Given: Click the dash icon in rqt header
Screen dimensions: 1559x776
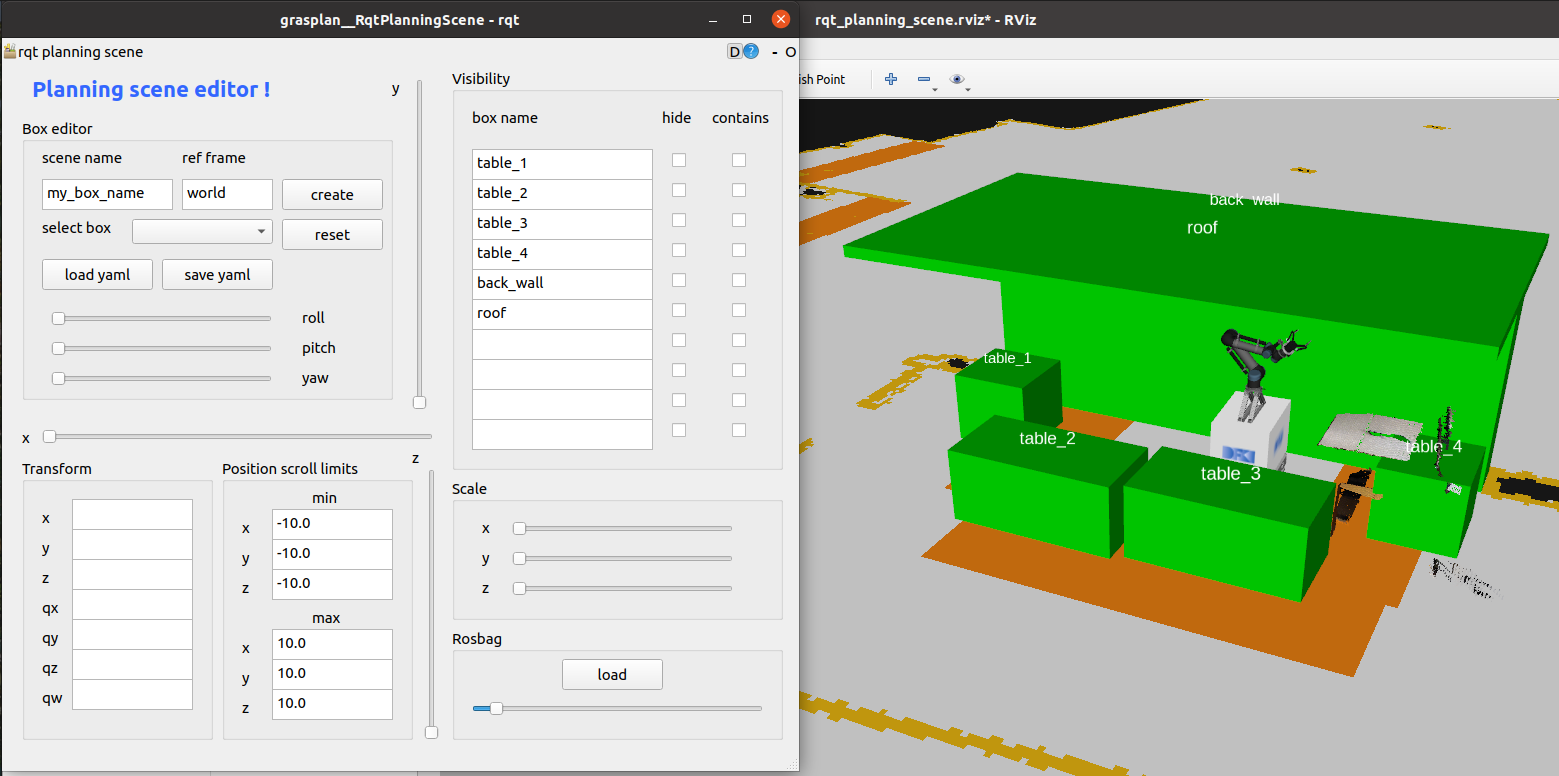Looking at the screenshot, I should [x=774, y=52].
